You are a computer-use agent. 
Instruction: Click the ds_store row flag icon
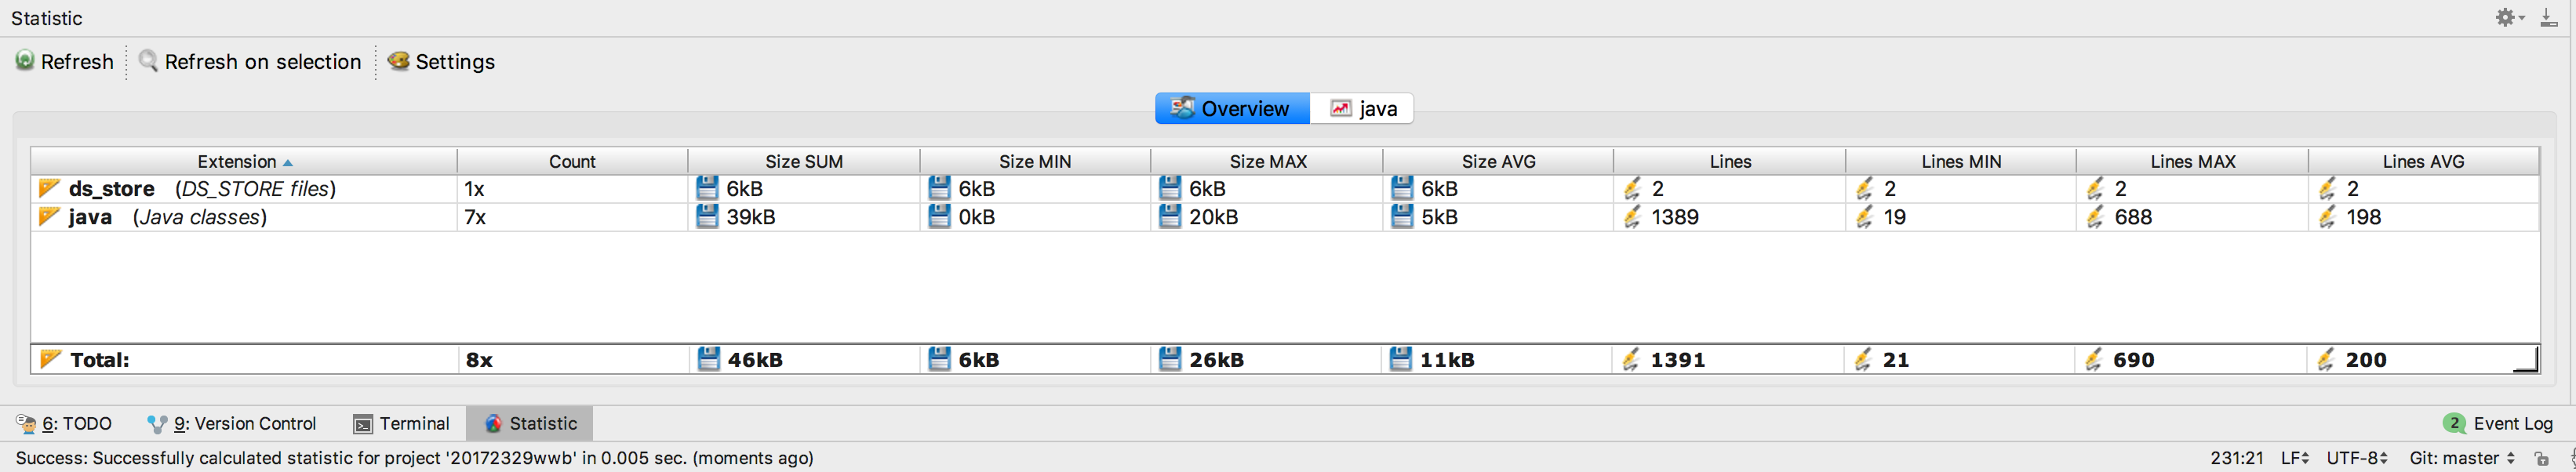(48, 188)
